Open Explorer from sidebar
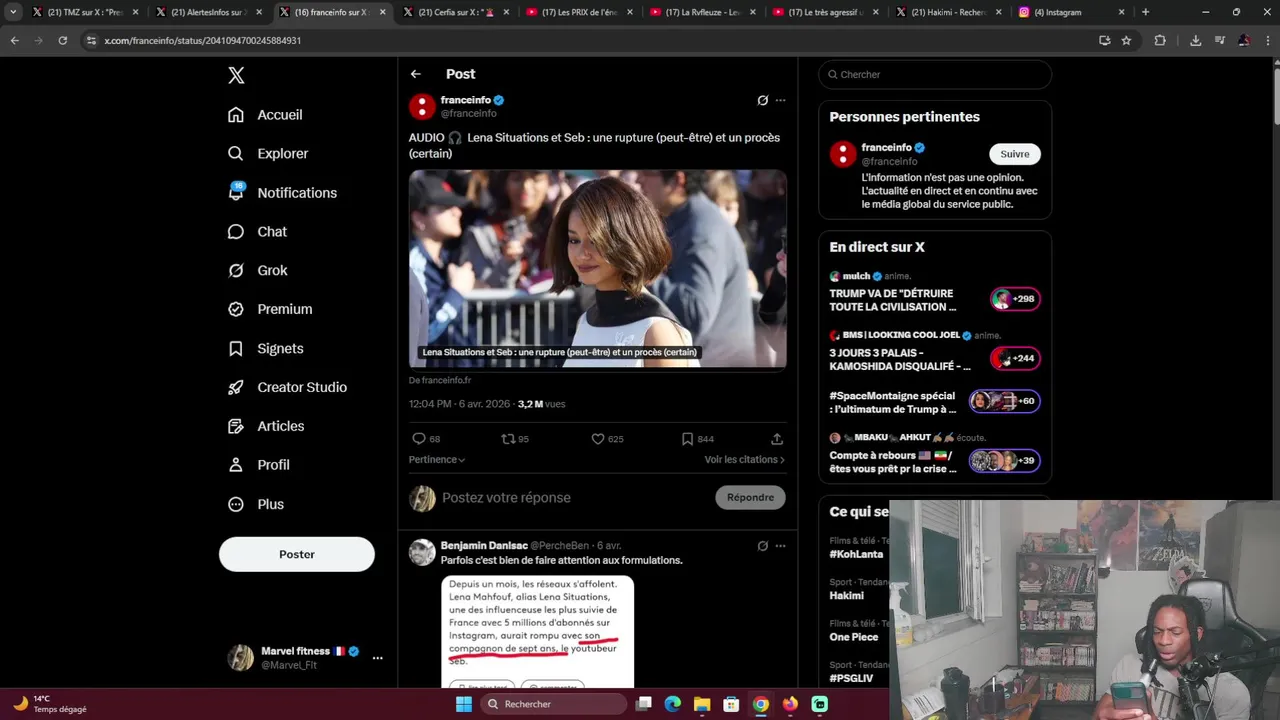 pos(268,154)
